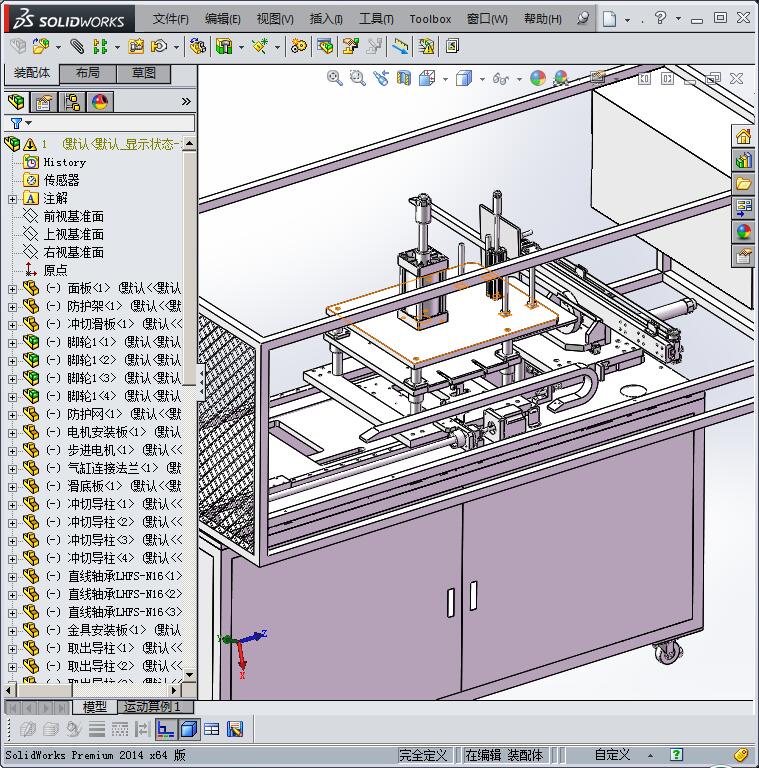
Task: Open the Custom Properties task pane icon
Action: pyautogui.click(x=743, y=256)
